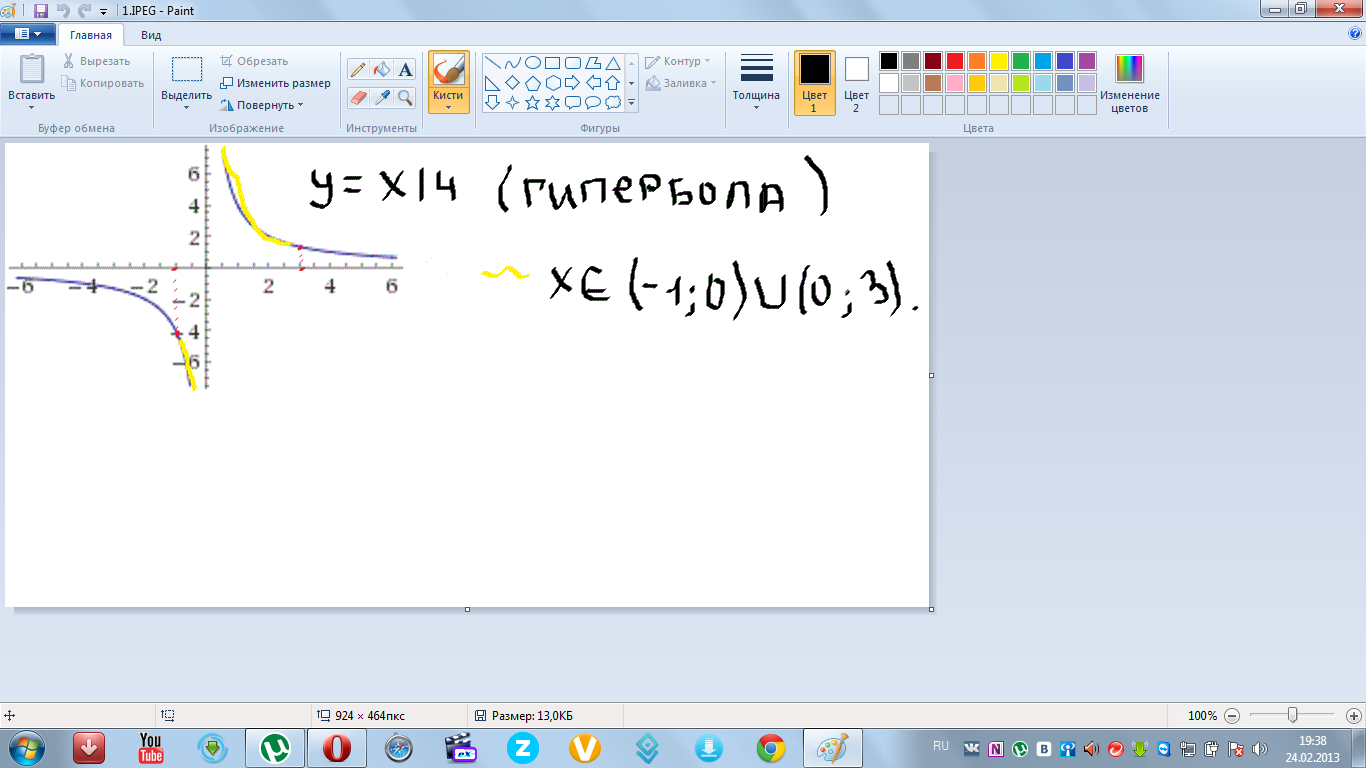The height and width of the screenshot is (768, 1366).
Task: Open the Заливка fill dropdown
Action: [x=681, y=83]
